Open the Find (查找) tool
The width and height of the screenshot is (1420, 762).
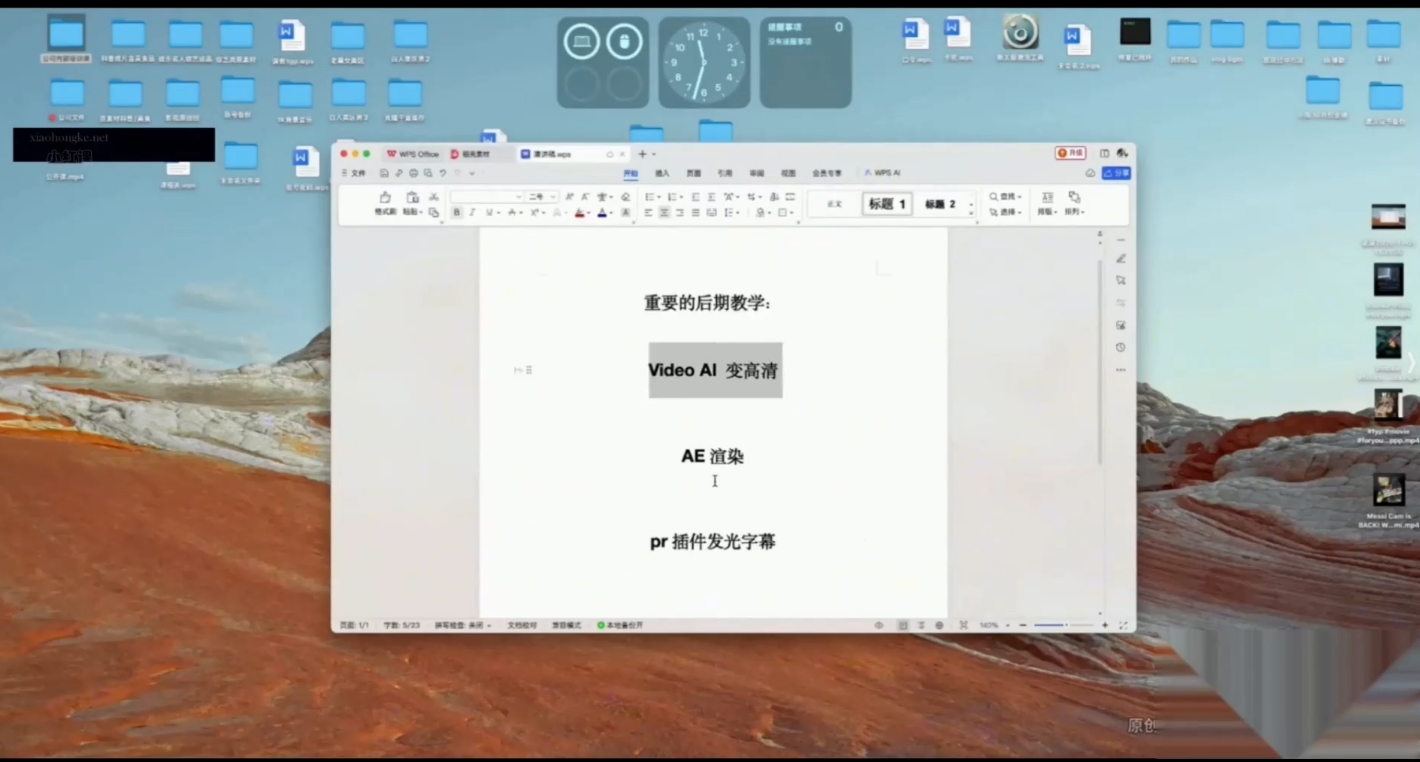(1005, 197)
